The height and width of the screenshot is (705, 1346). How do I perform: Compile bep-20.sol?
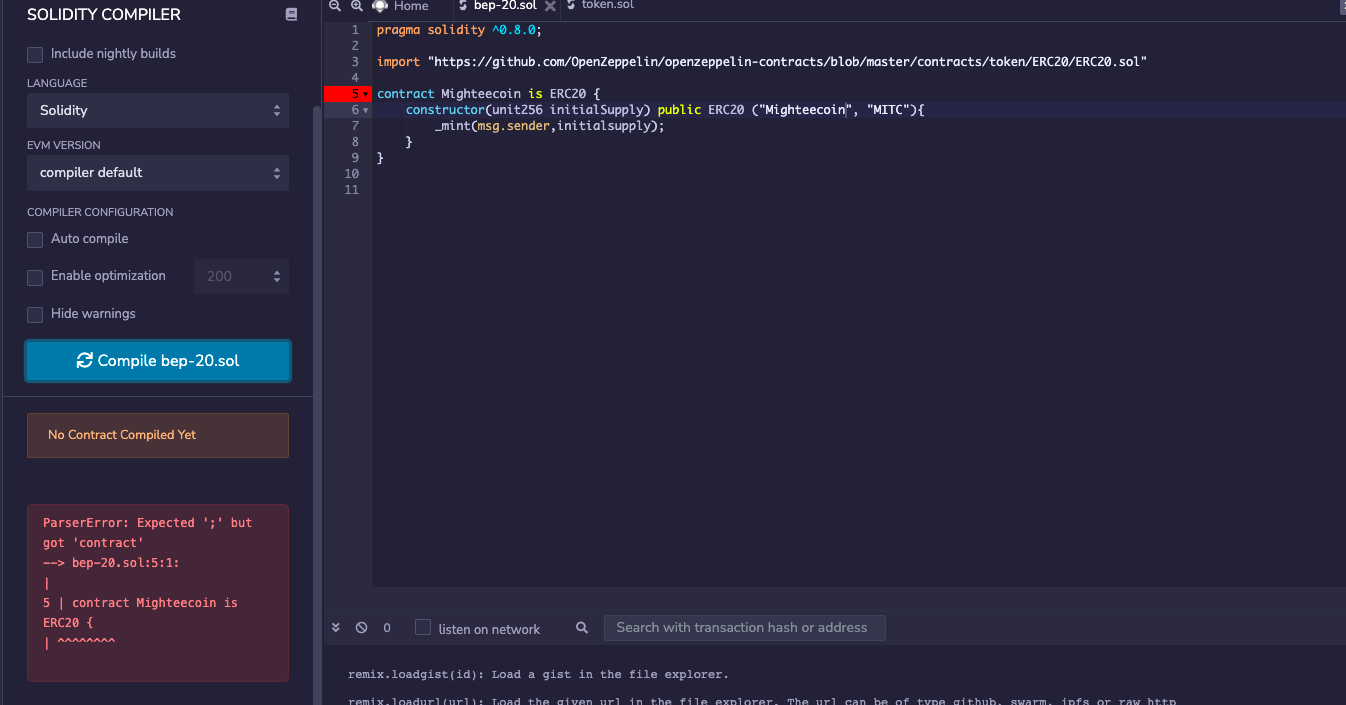(158, 361)
